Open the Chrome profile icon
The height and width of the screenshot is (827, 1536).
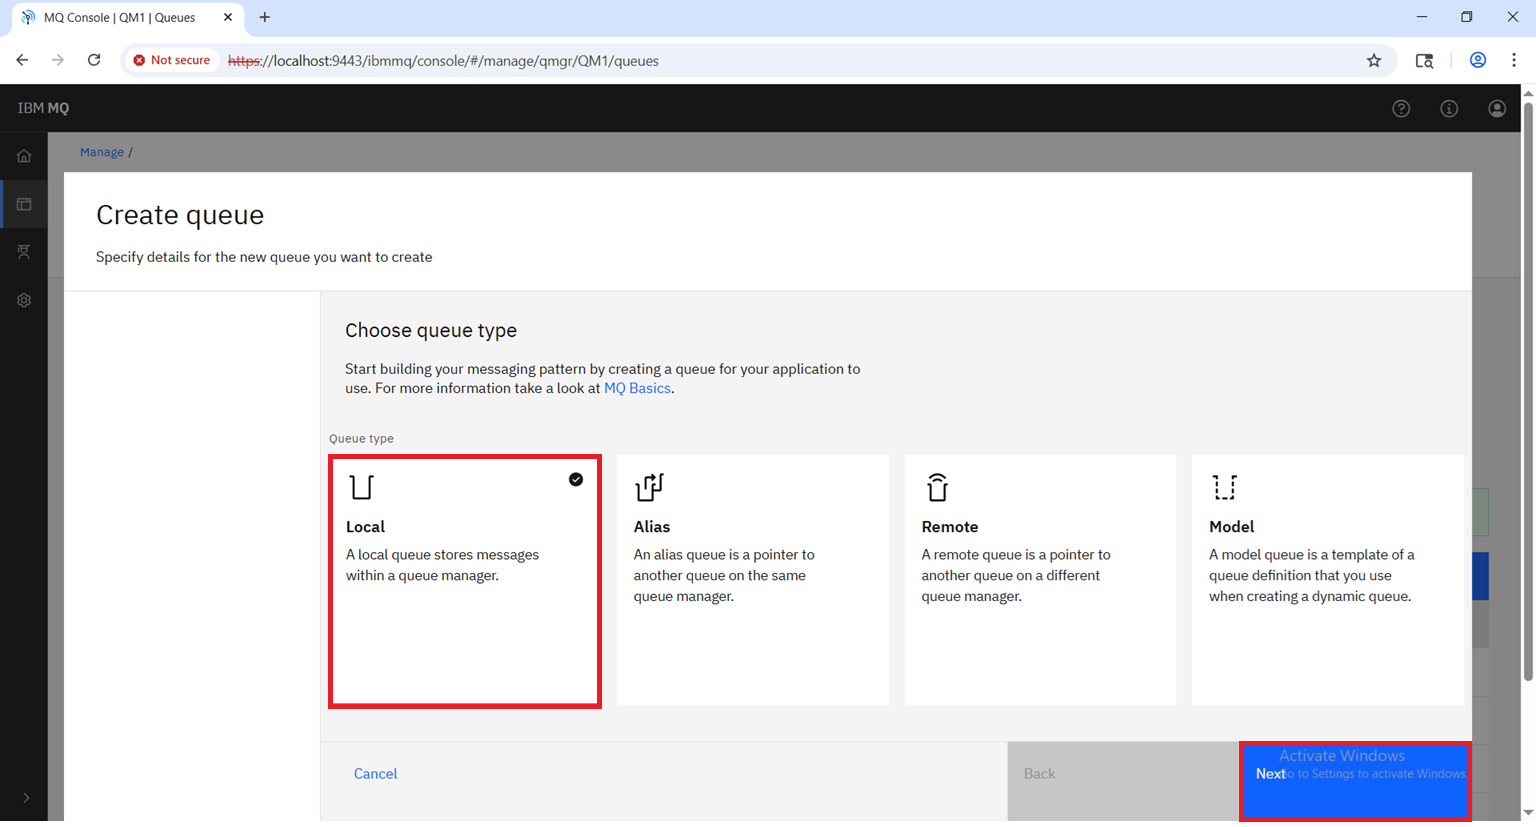tap(1477, 60)
